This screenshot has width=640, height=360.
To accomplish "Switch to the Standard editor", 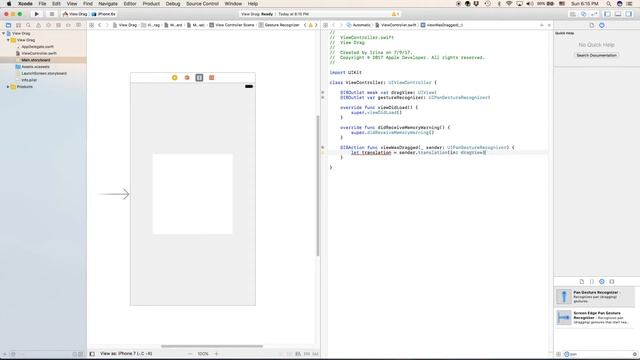I will point(573,14).
